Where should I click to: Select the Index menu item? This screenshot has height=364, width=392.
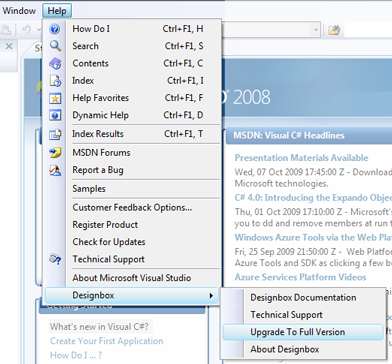[x=132, y=81]
